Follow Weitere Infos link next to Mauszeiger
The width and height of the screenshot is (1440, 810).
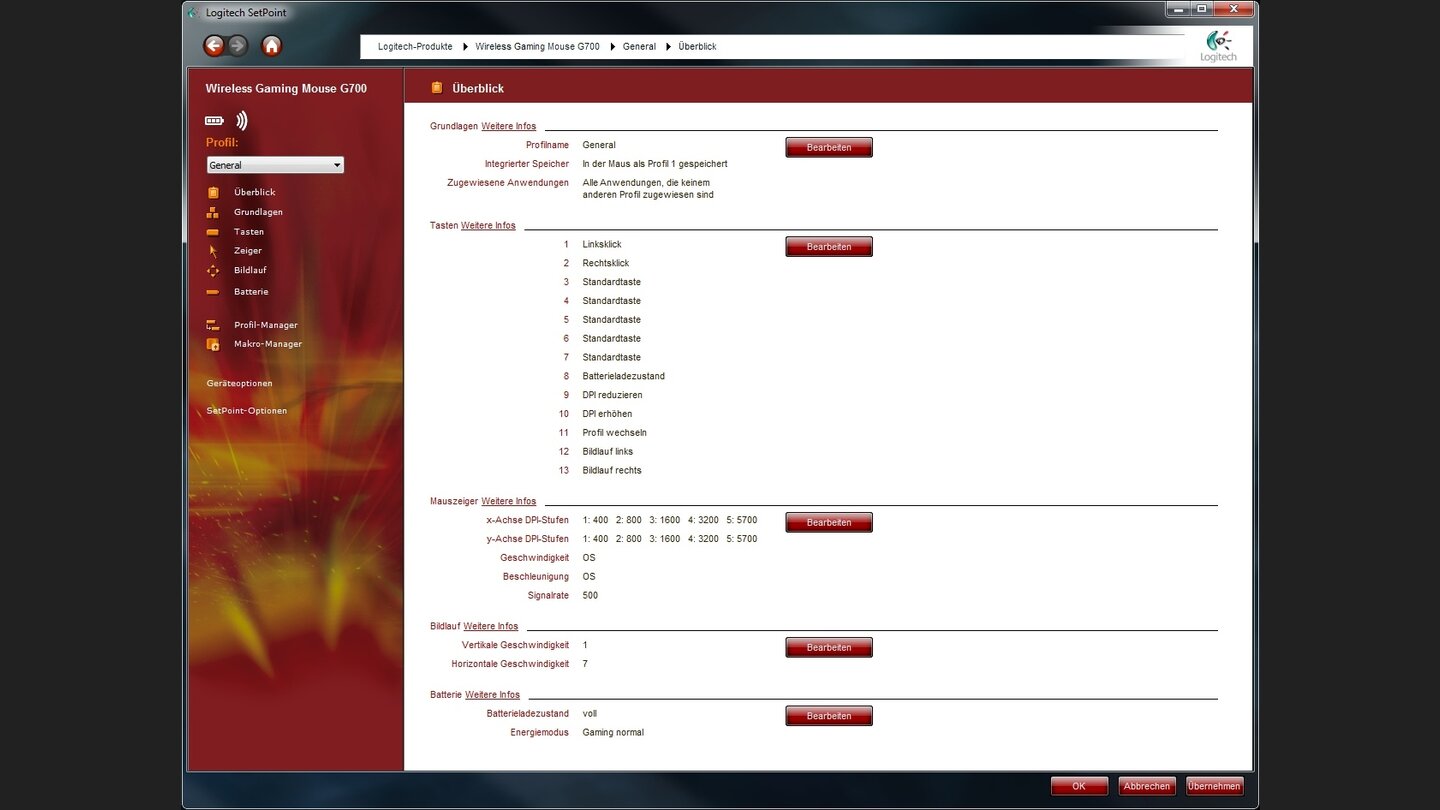pos(509,501)
